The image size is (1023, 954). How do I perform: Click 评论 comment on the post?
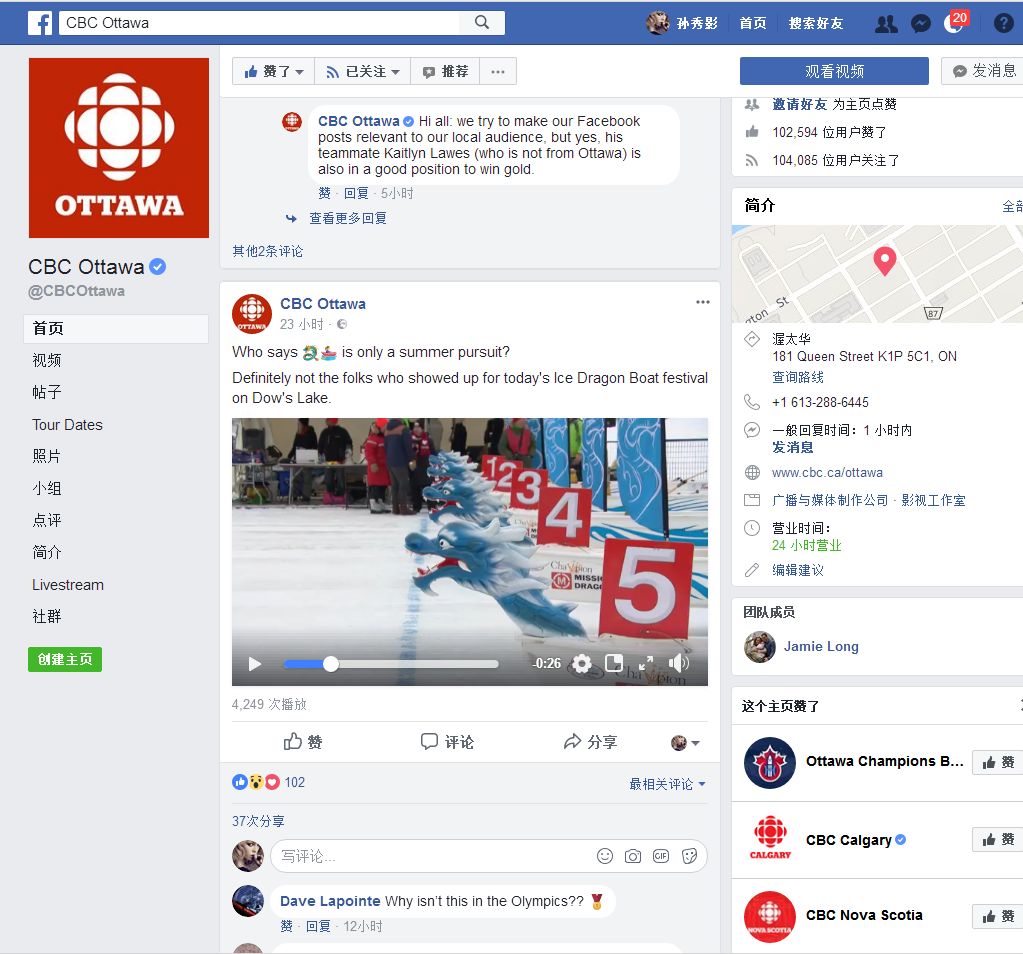(x=448, y=742)
